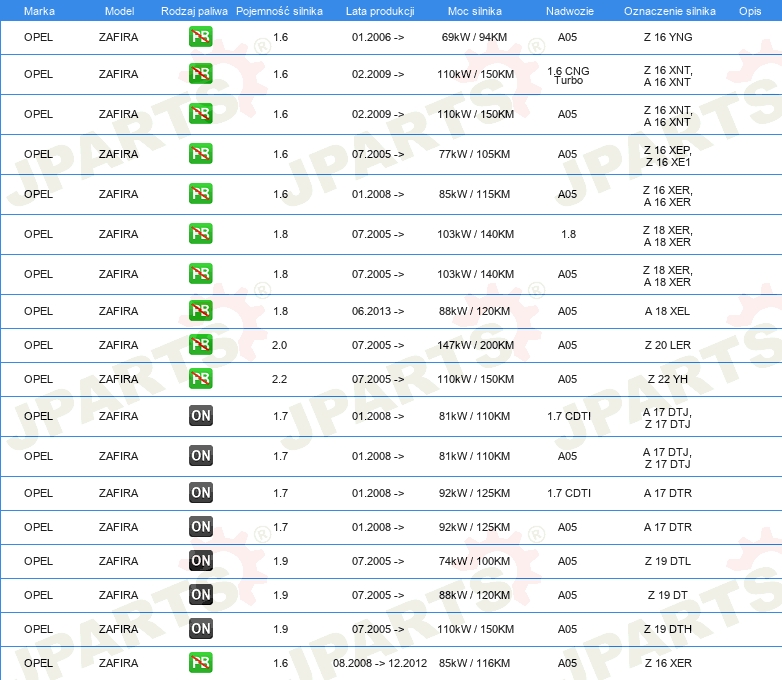Select the Z 19 DT engine code
Image resolution: width=782 pixels, height=680 pixels.
click(x=668, y=595)
